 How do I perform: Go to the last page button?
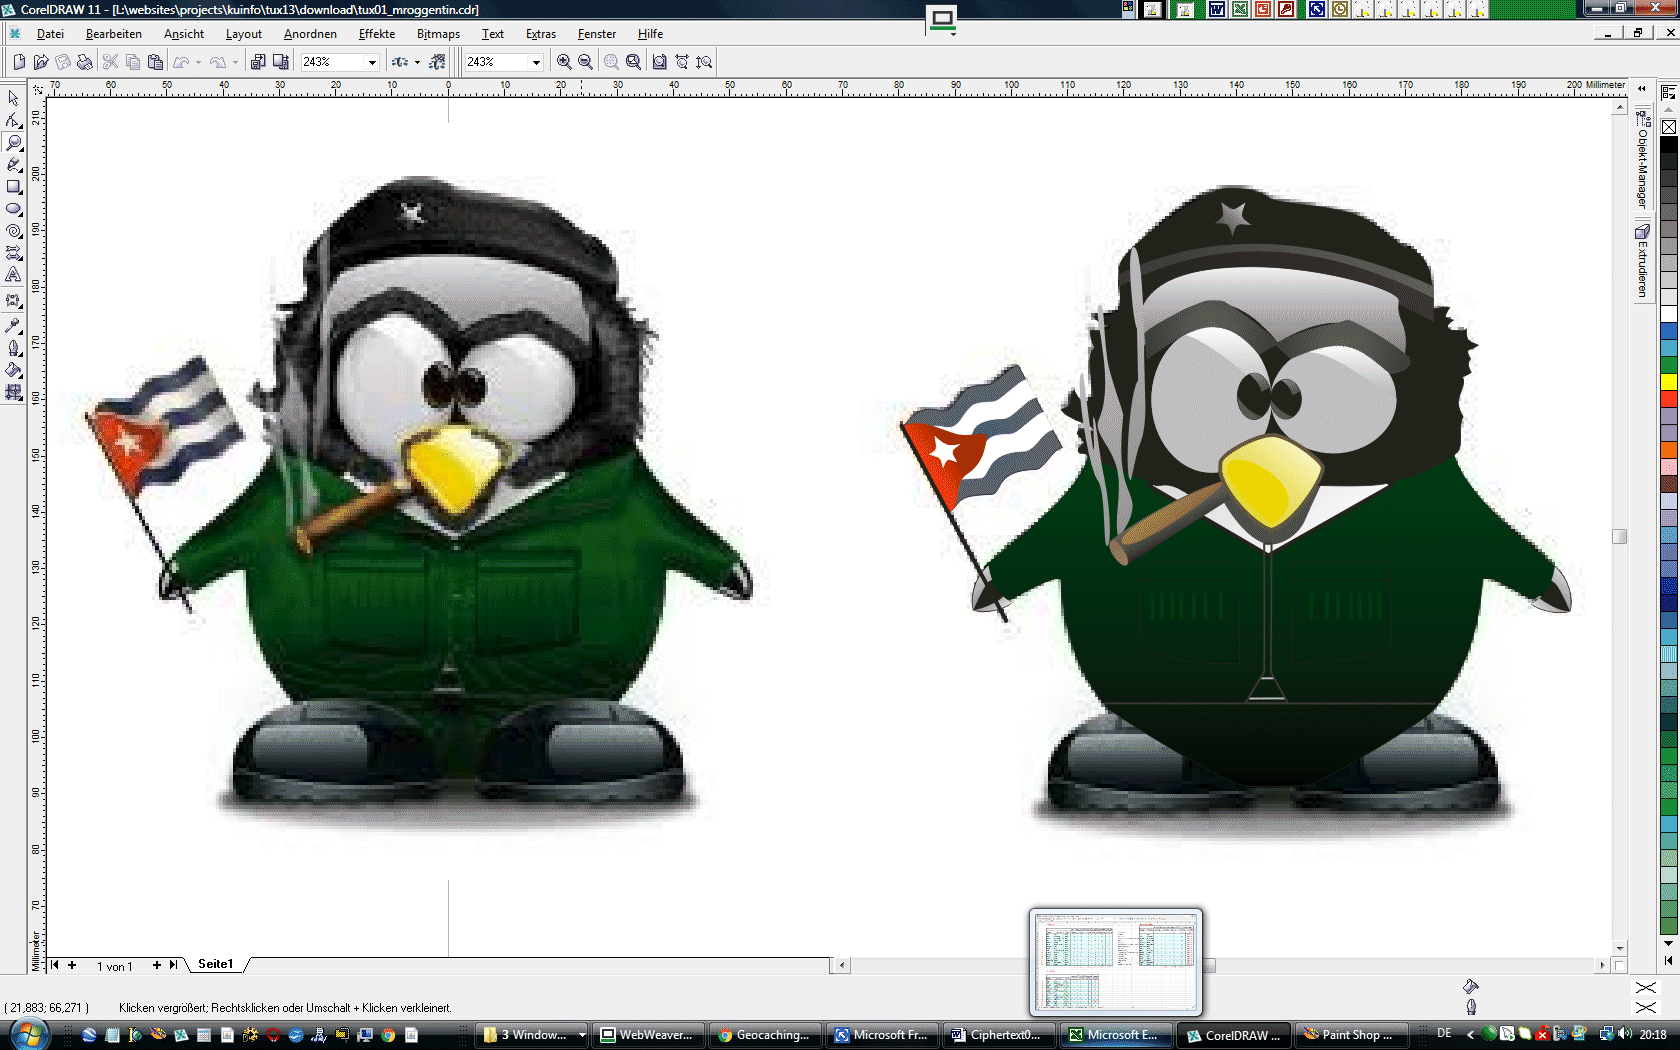173,965
